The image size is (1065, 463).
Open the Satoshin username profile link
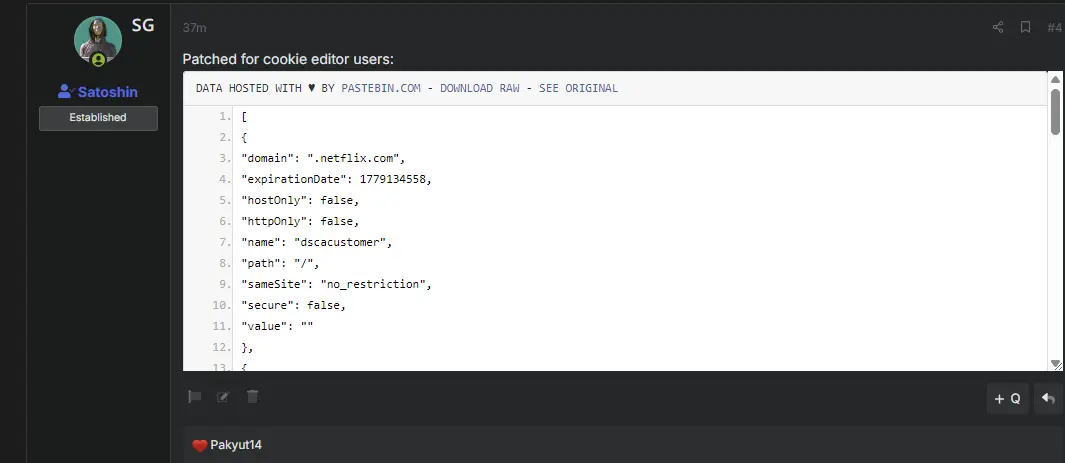[108, 92]
